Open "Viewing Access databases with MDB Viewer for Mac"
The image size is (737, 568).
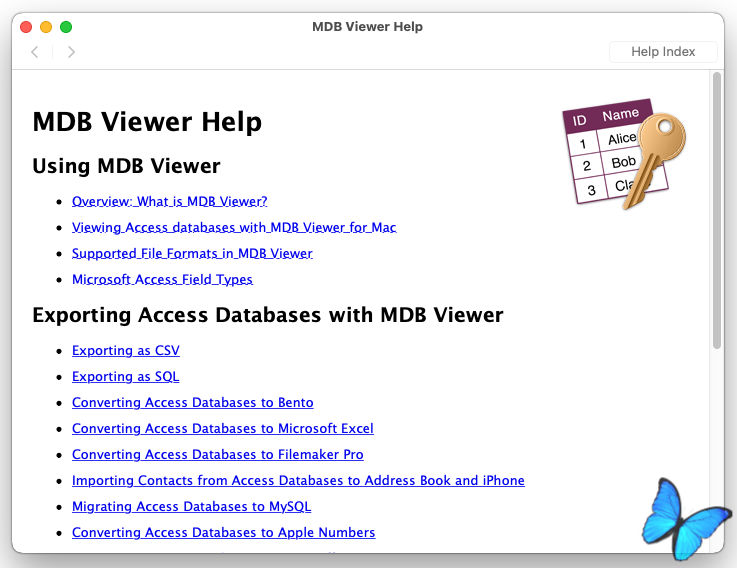234,228
